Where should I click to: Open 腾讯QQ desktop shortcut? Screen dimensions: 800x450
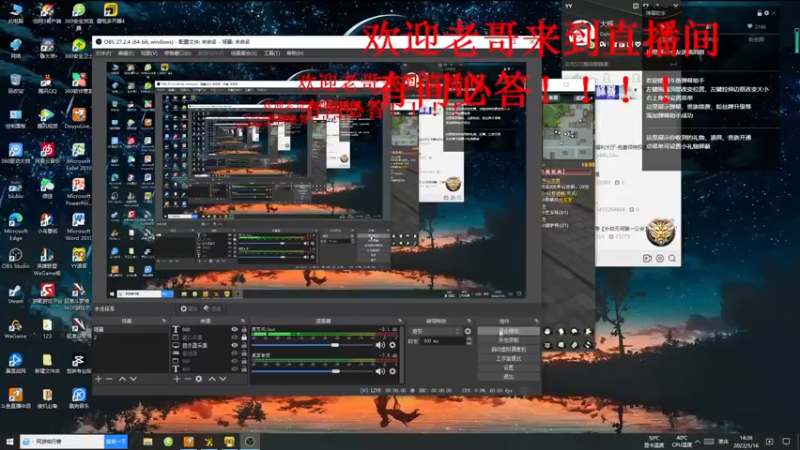click(x=47, y=83)
